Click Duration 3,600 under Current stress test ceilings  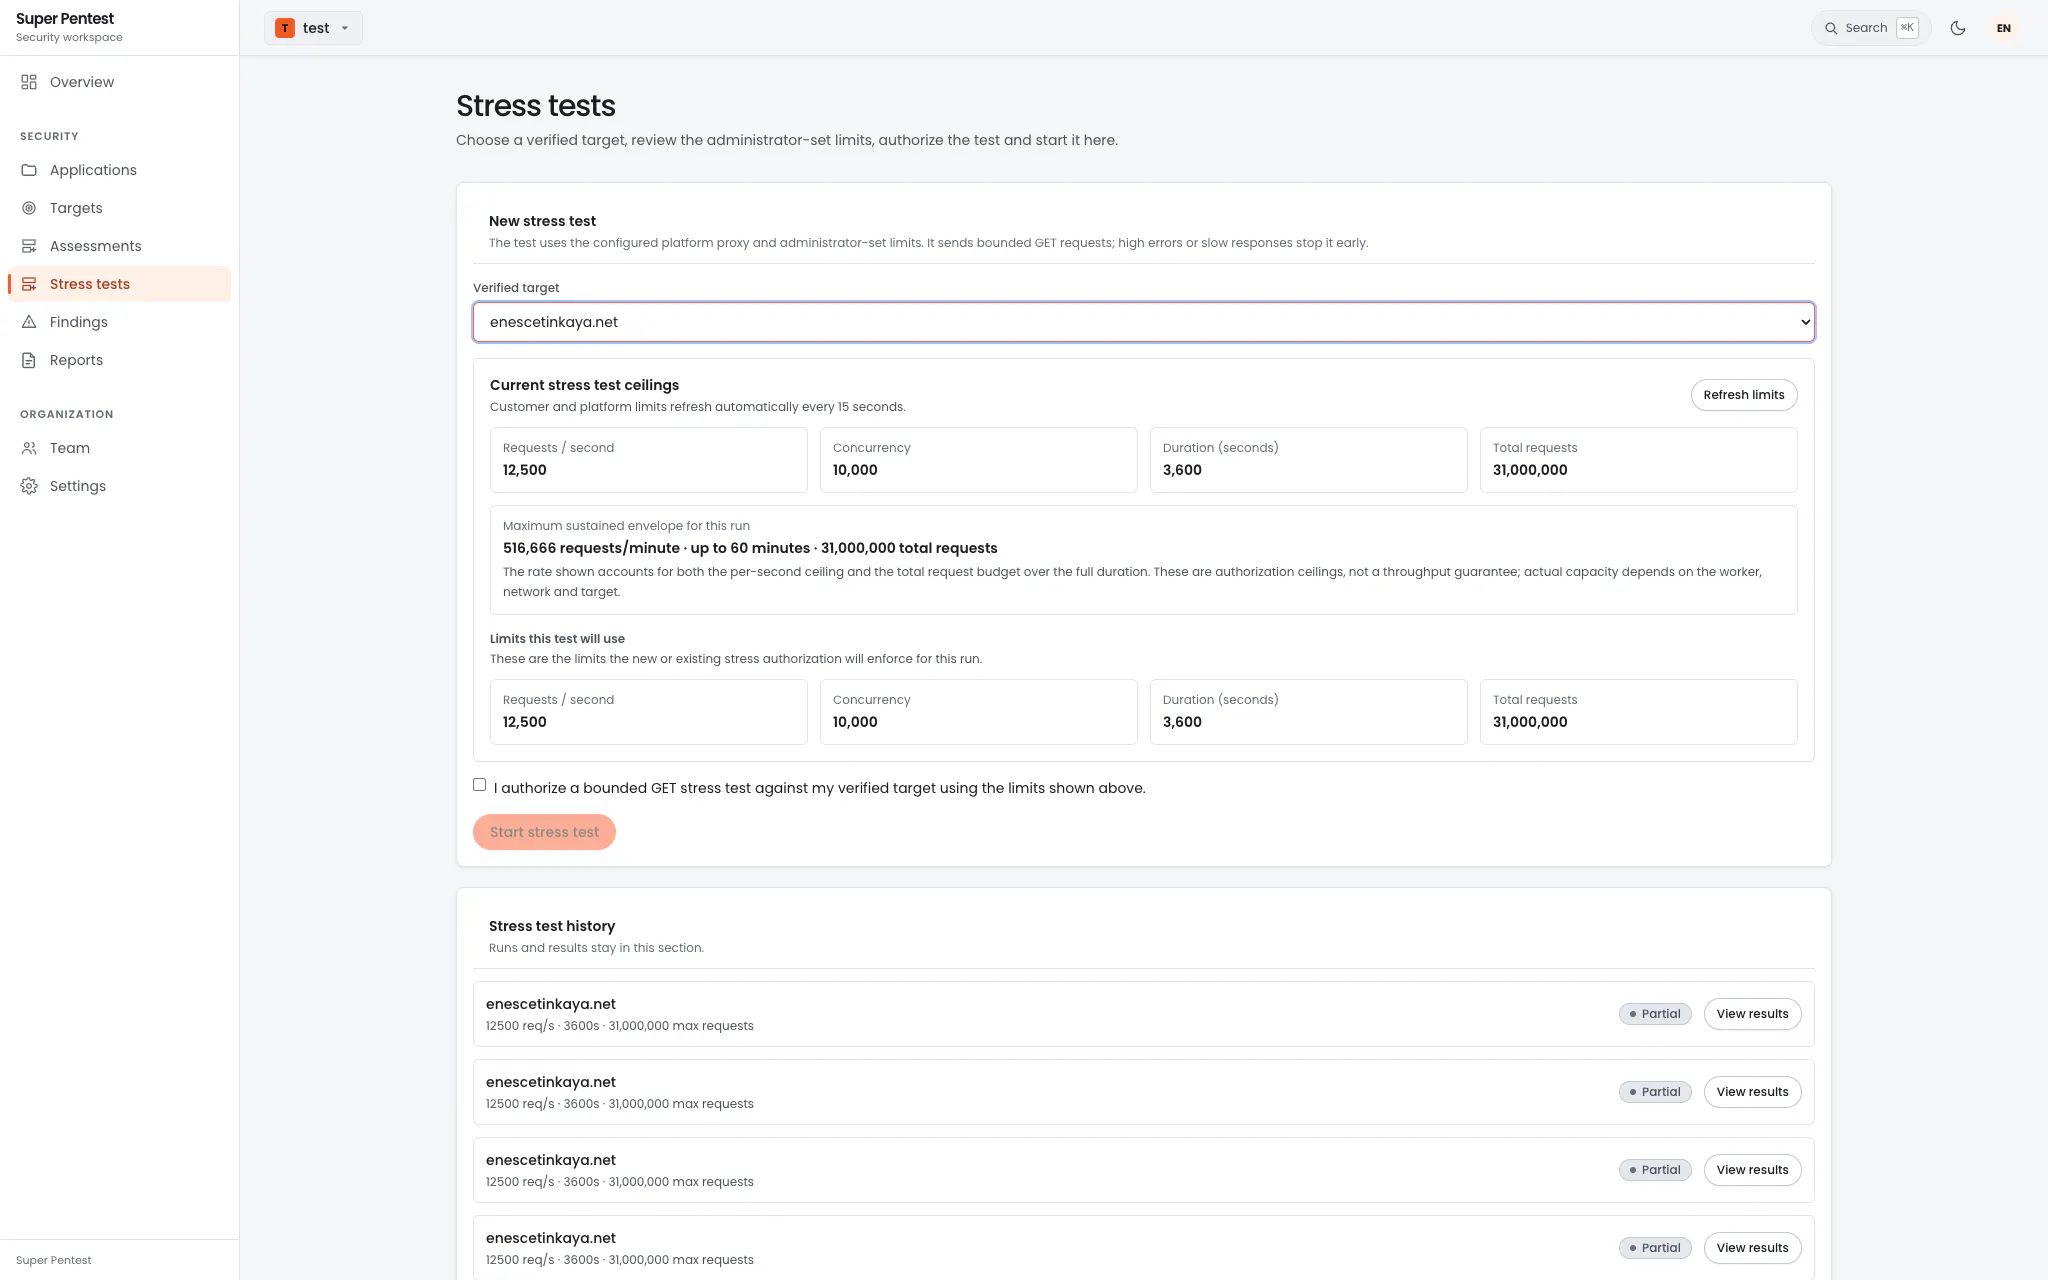pos(1308,460)
